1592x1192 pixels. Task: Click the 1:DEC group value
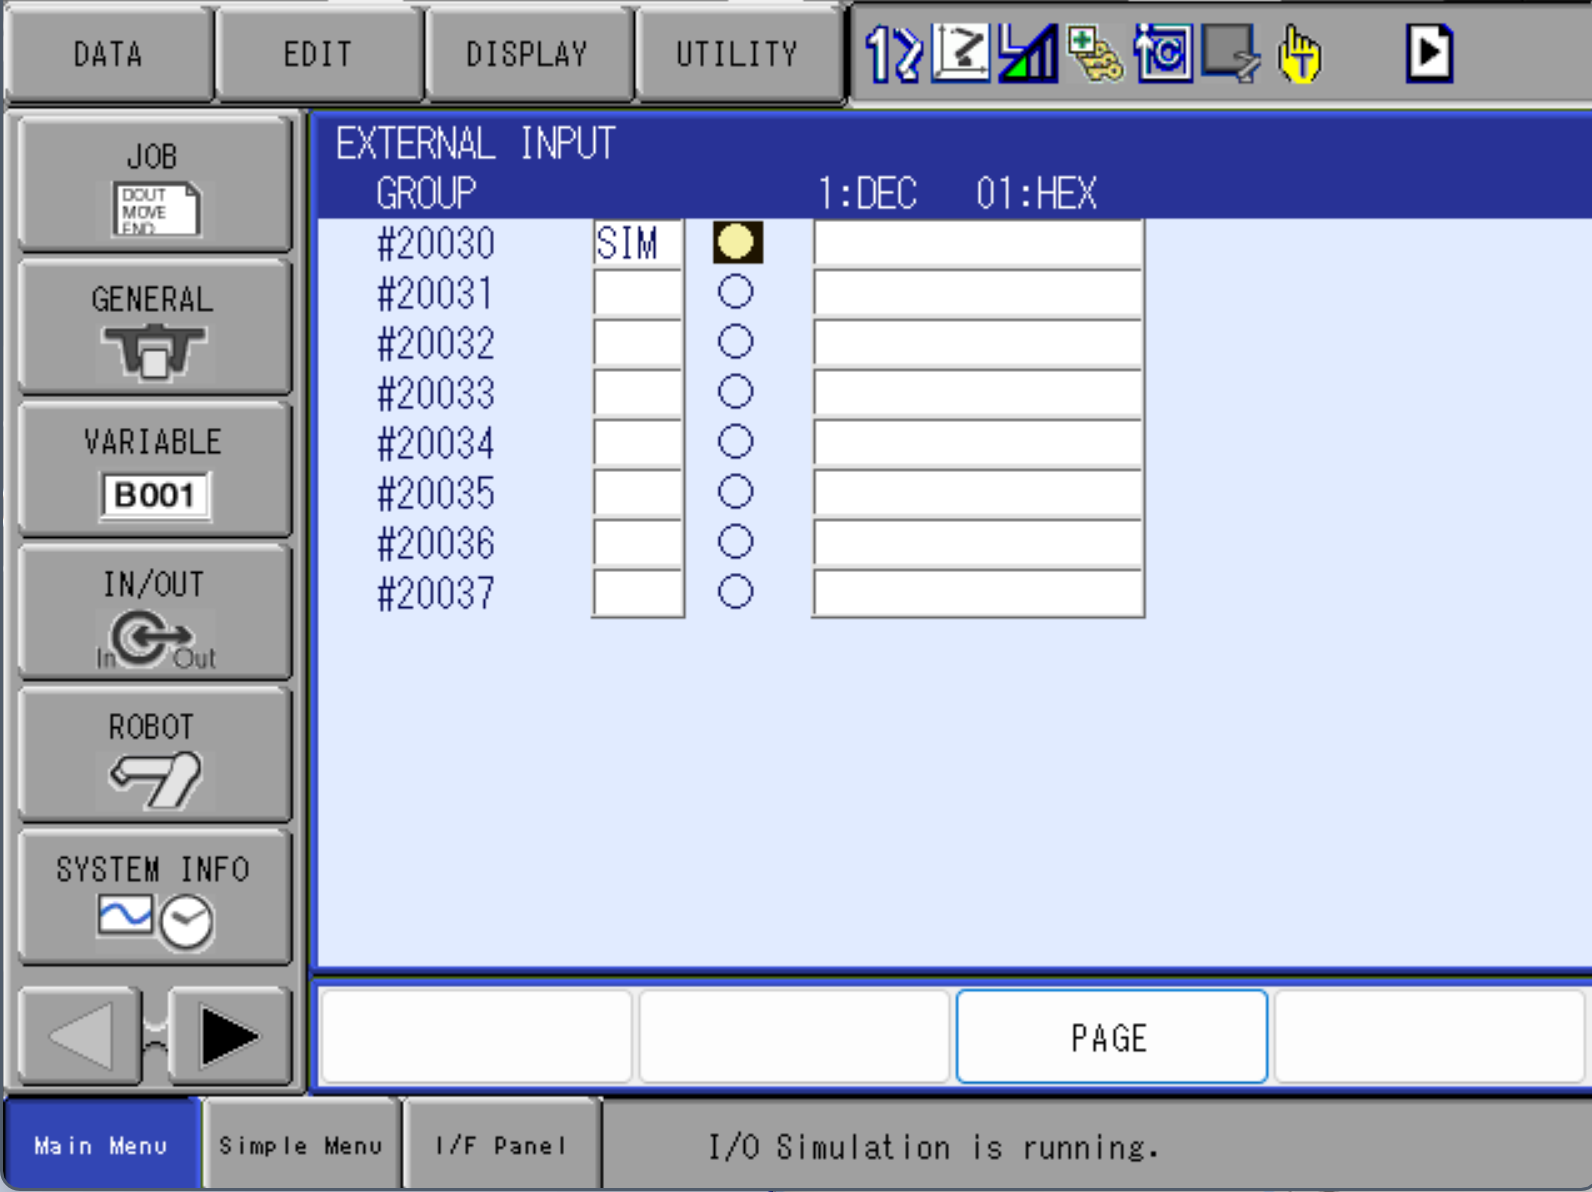coord(866,193)
